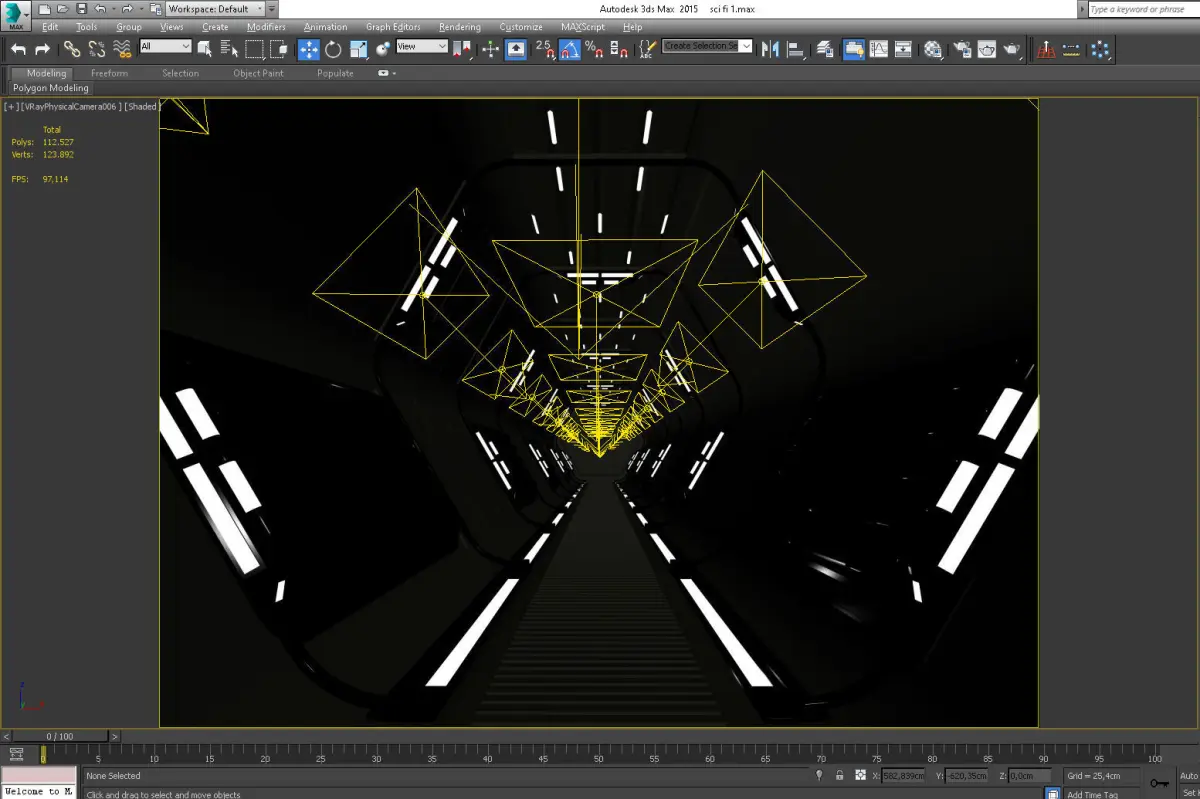Click the Polygon Modeling panel button

tap(50, 88)
